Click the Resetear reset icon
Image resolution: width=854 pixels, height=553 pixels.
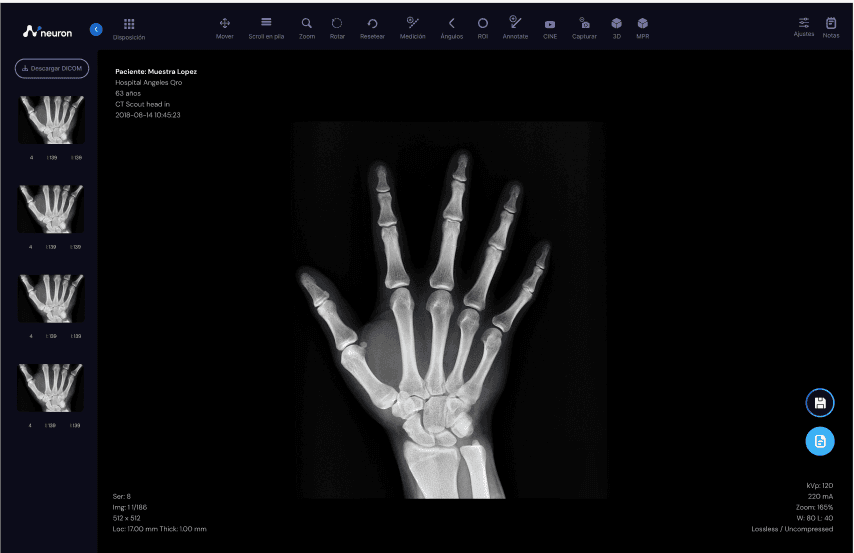(372, 23)
